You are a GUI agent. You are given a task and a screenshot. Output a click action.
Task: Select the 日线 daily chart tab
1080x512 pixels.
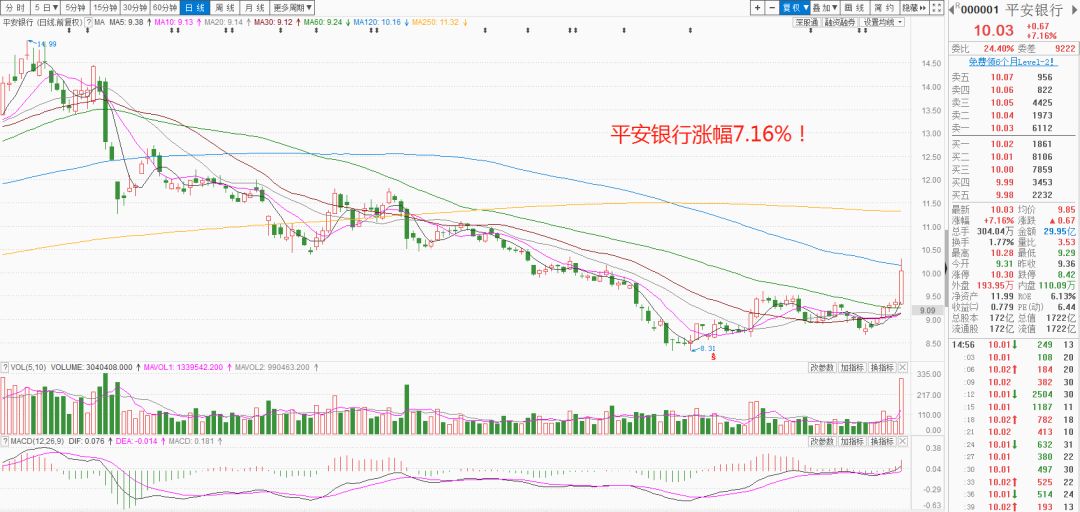(196, 8)
